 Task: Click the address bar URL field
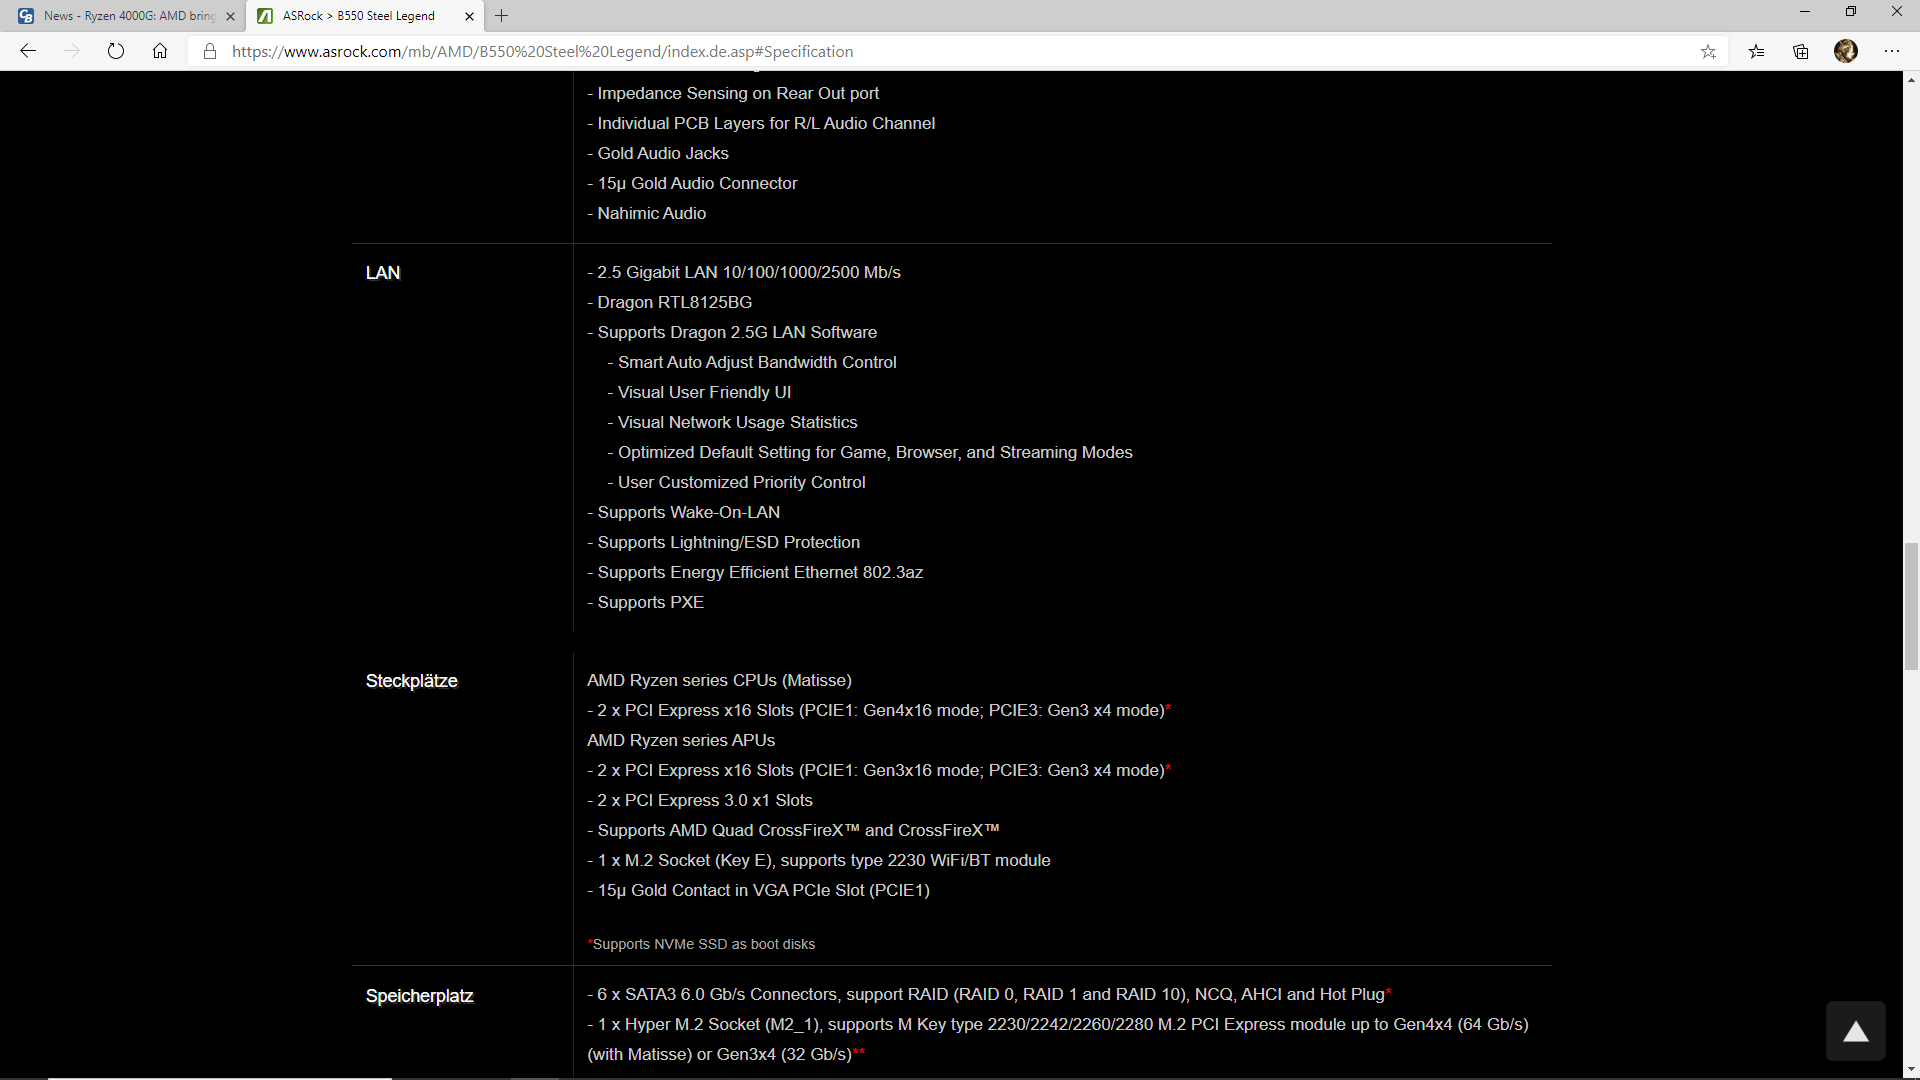900,51
